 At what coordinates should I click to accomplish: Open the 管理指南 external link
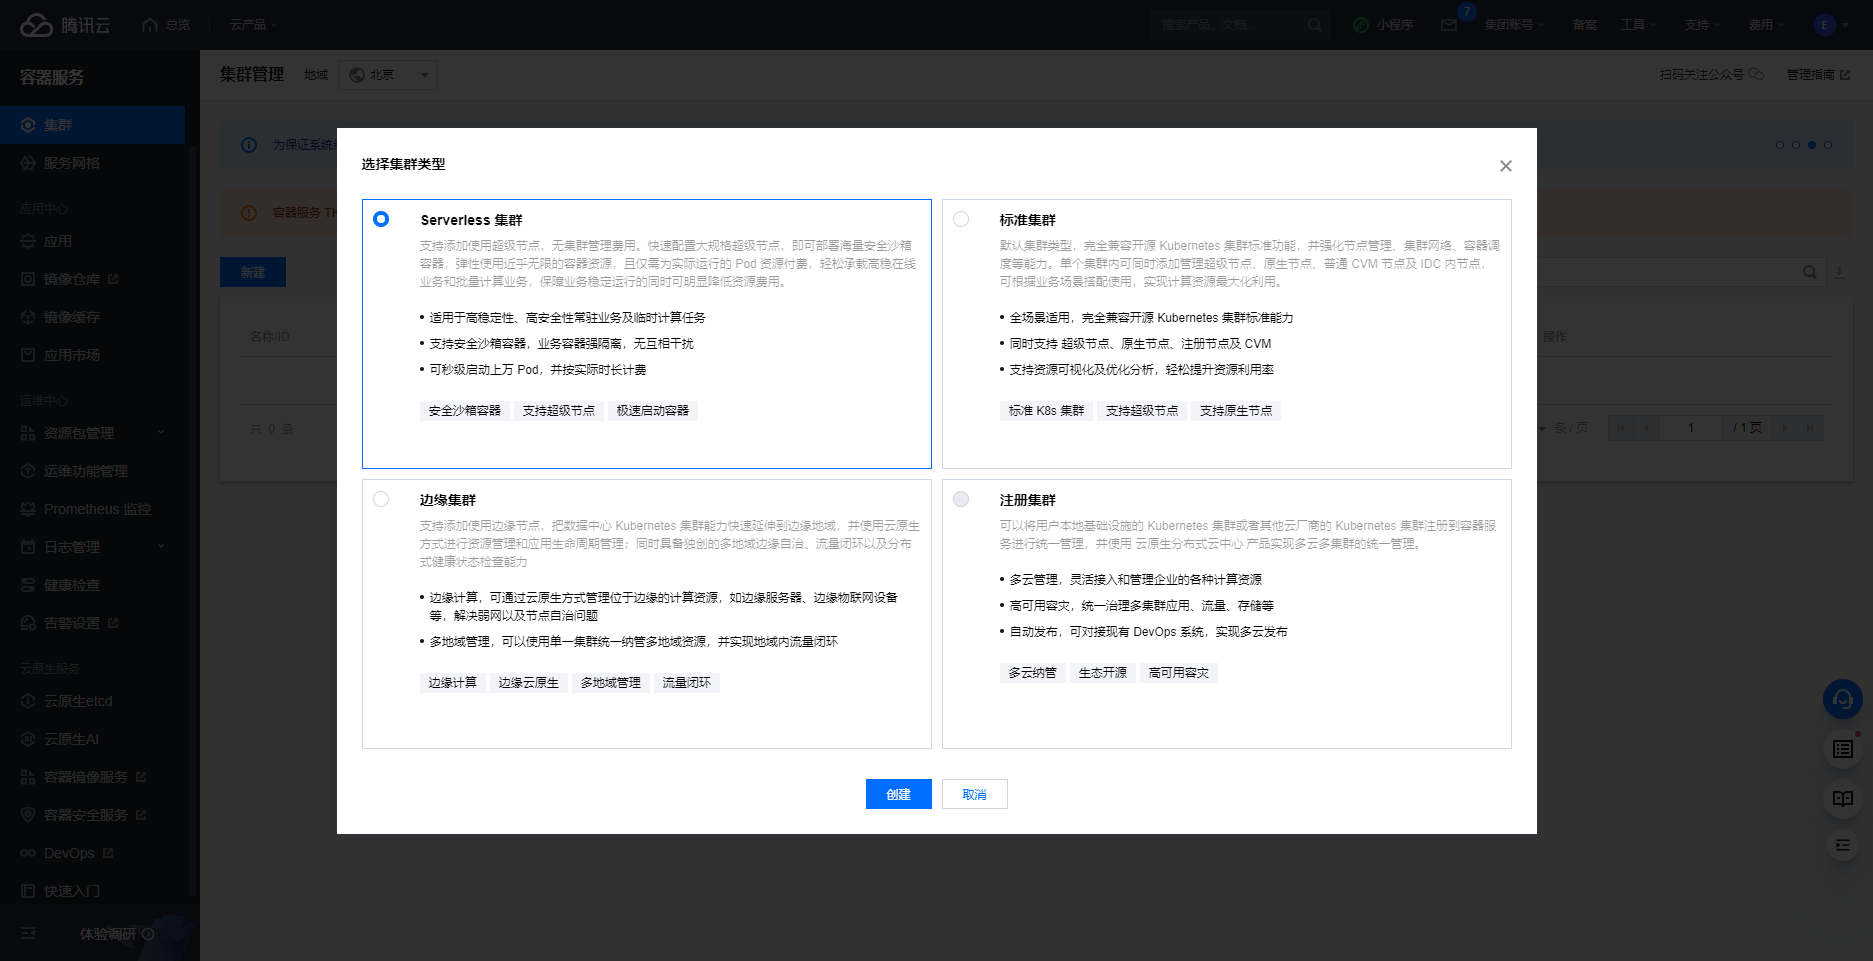(1818, 75)
